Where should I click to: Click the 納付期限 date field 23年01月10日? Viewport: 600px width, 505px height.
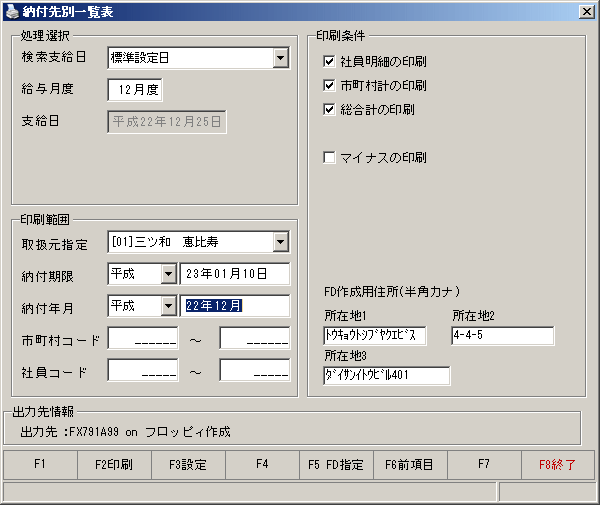[x=235, y=274]
